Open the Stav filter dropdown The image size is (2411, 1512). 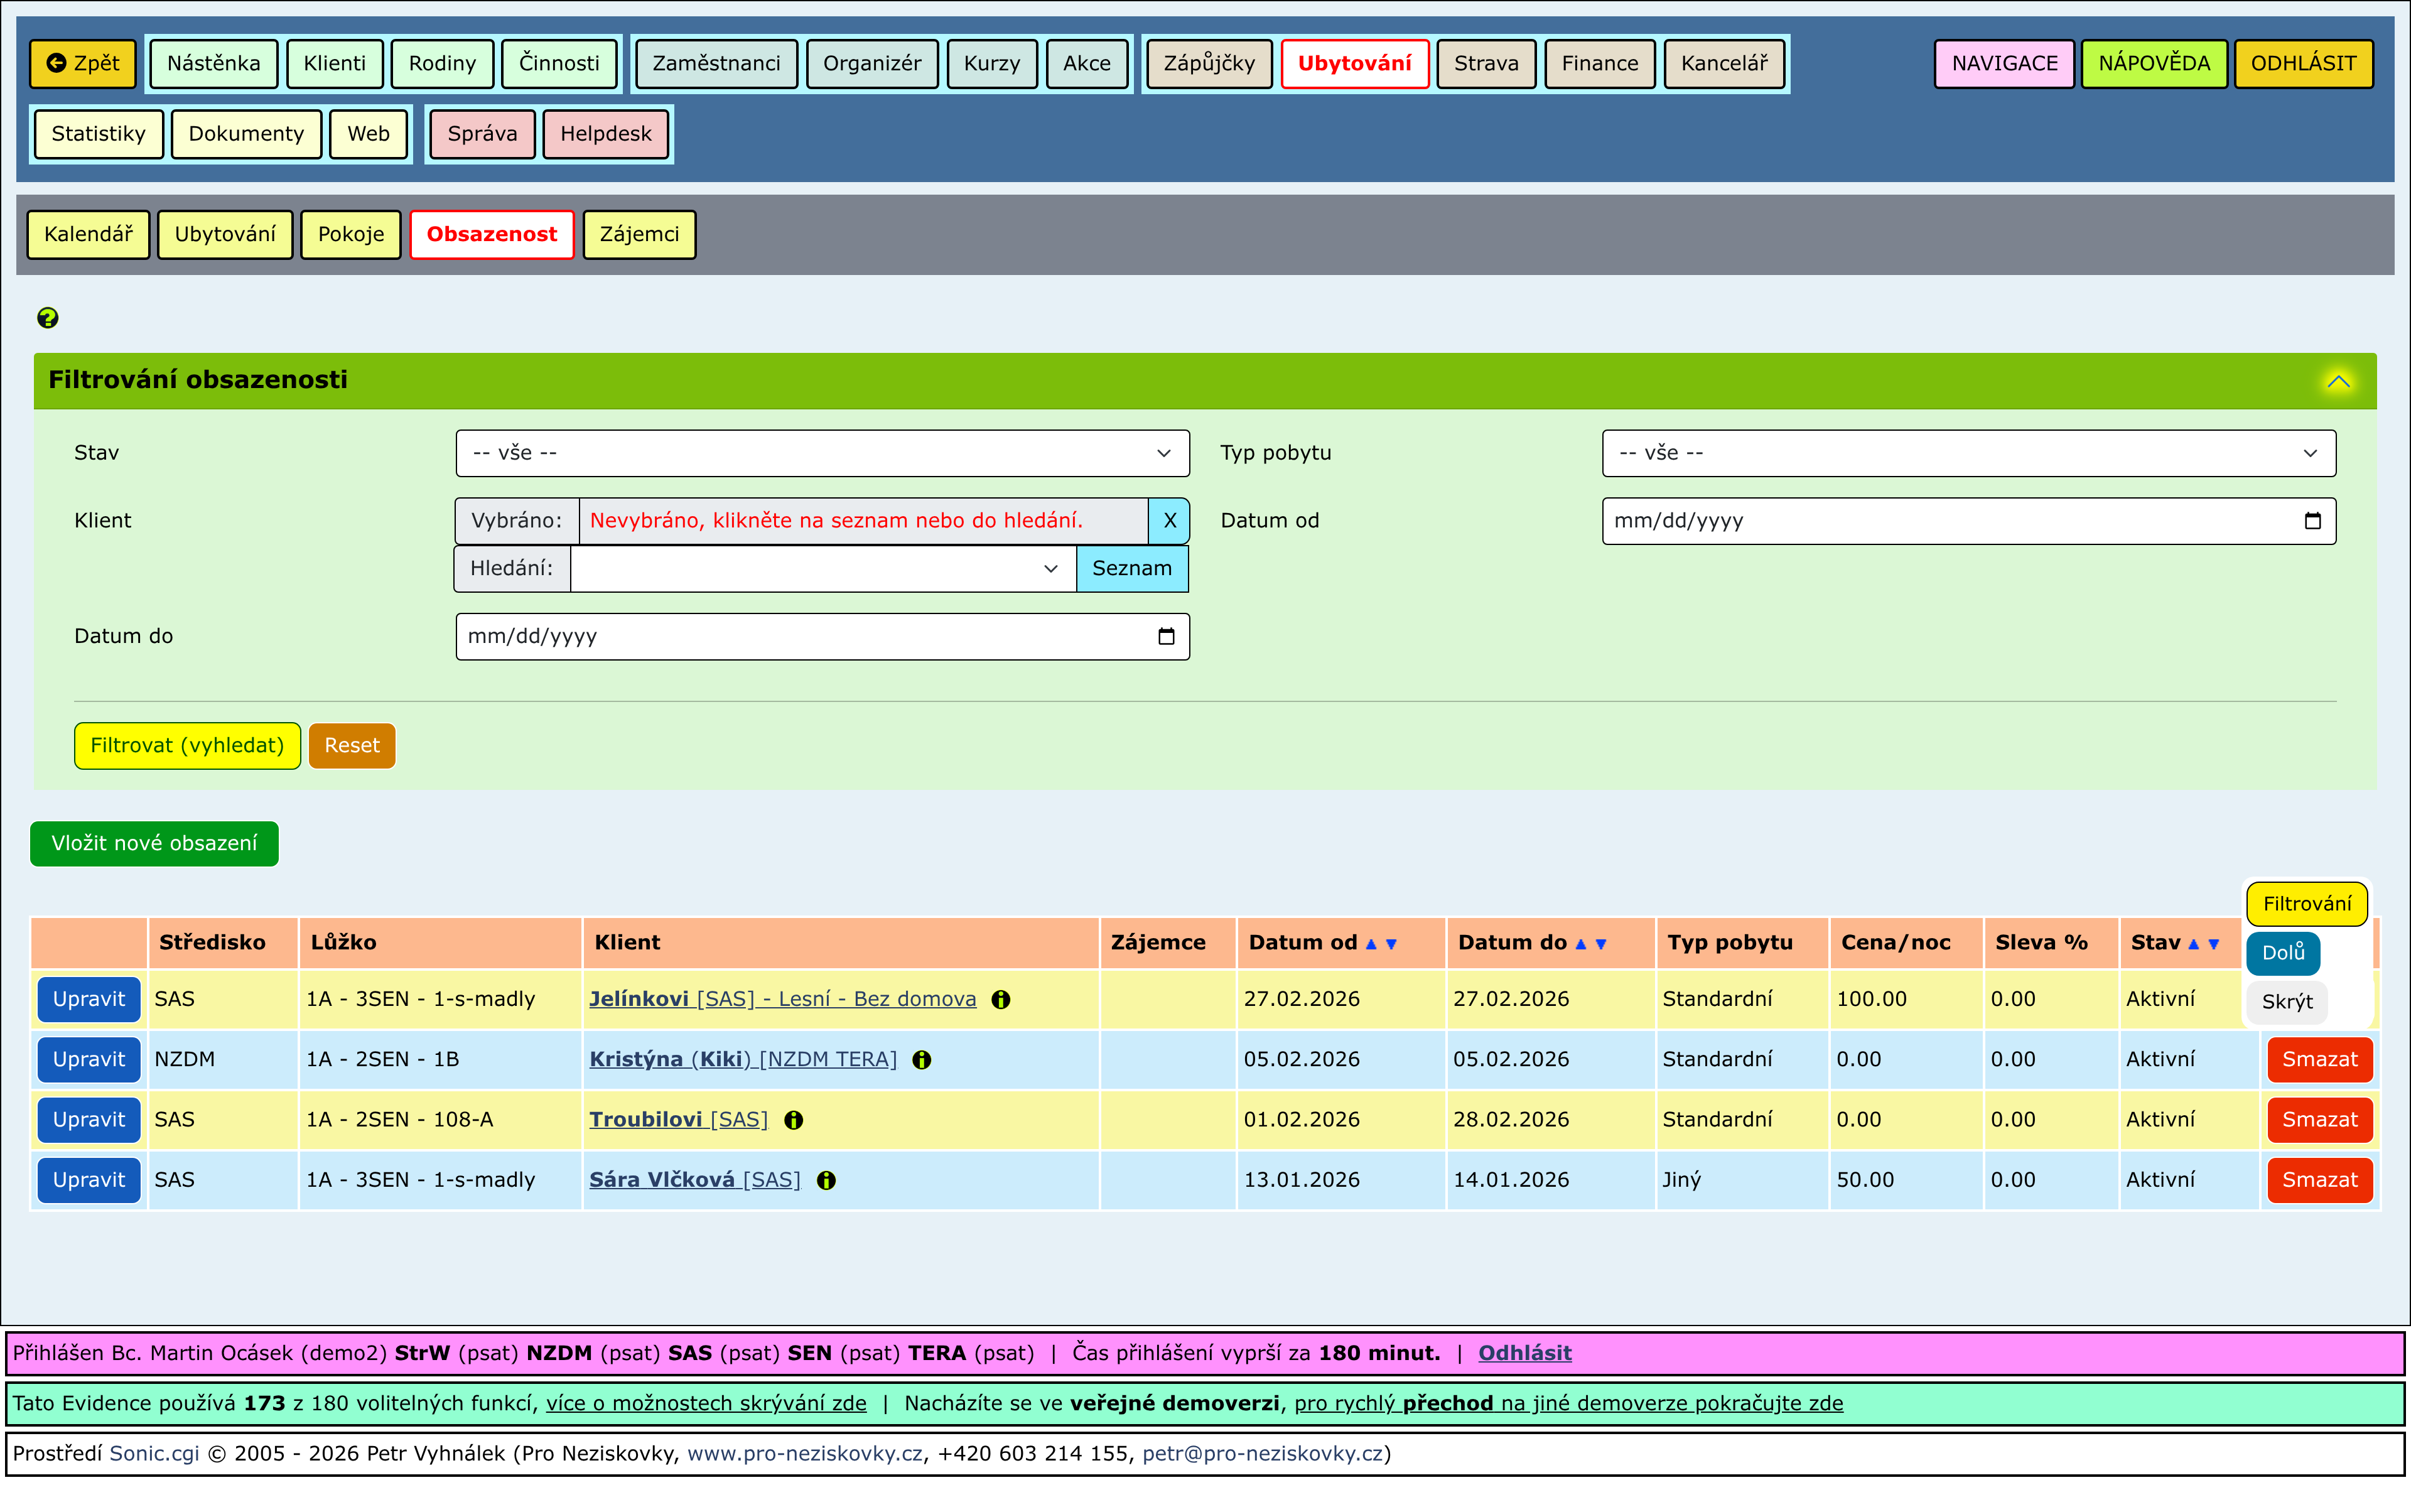pos(822,453)
